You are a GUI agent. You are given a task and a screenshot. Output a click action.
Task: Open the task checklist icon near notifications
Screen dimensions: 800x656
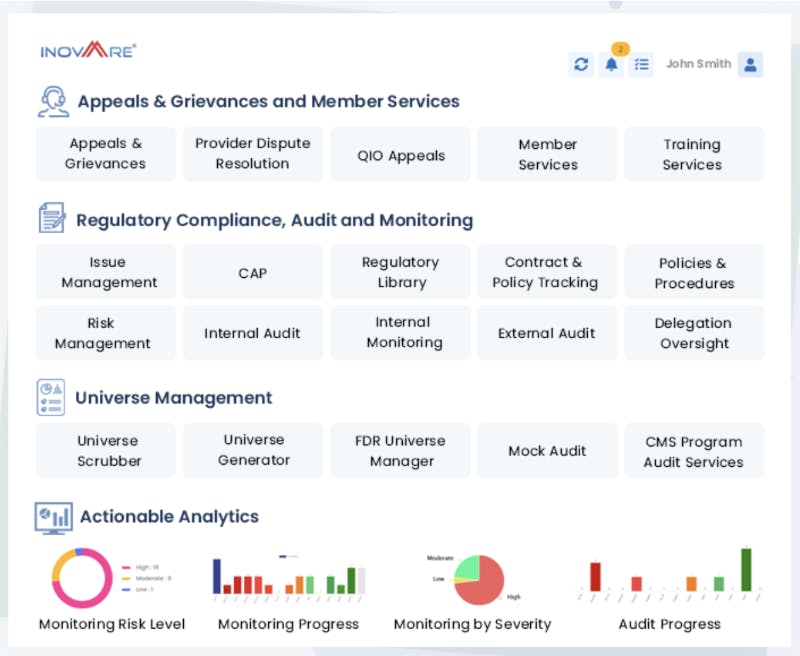[x=642, y=64]
